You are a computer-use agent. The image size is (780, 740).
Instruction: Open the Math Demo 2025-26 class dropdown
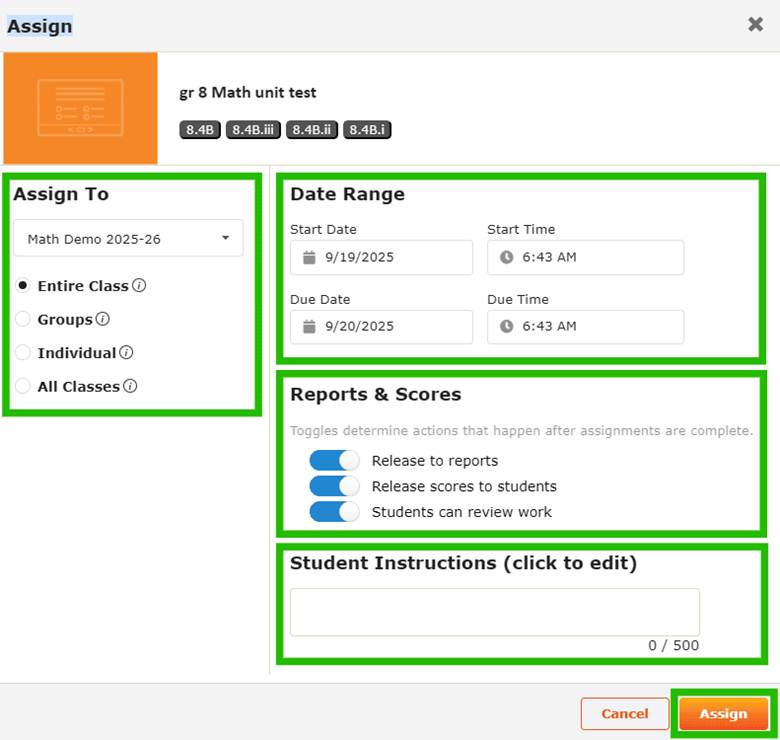(128, 238)
